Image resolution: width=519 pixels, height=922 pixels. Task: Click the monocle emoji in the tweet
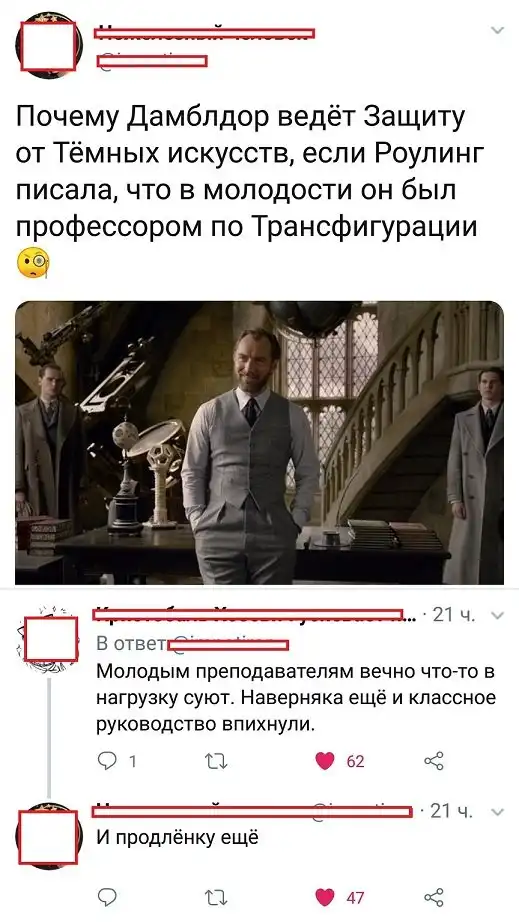pos(33,263)
